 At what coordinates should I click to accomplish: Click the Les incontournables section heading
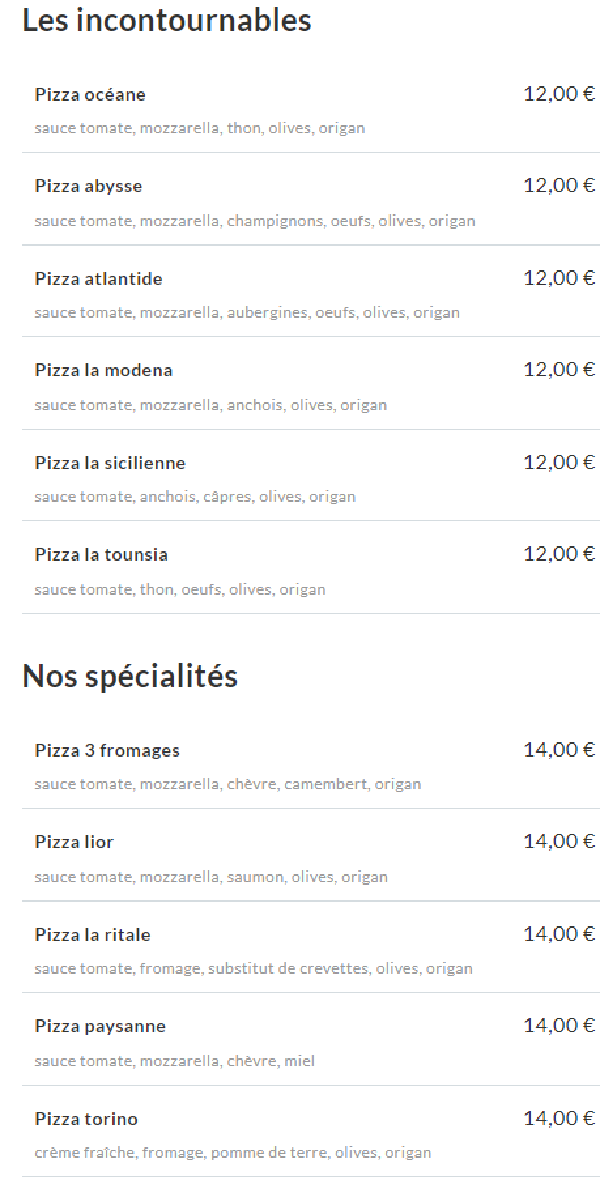coord(166,20)
